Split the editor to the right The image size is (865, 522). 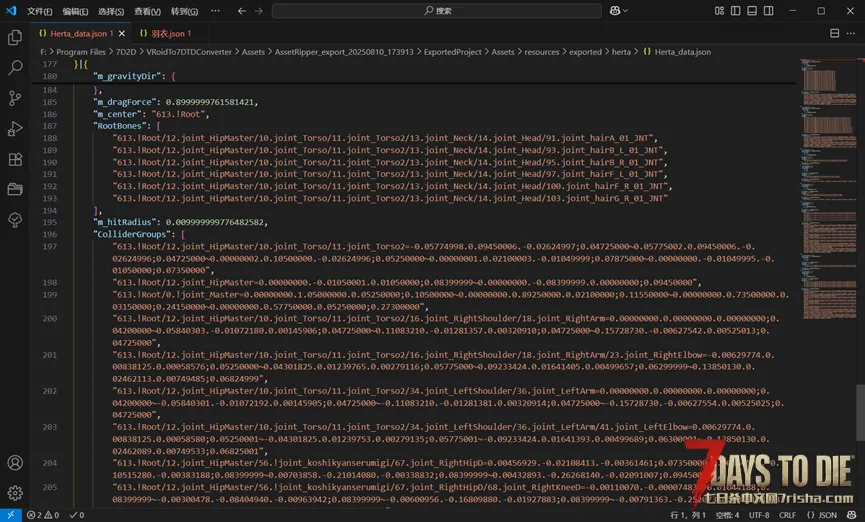coord(835,33)
